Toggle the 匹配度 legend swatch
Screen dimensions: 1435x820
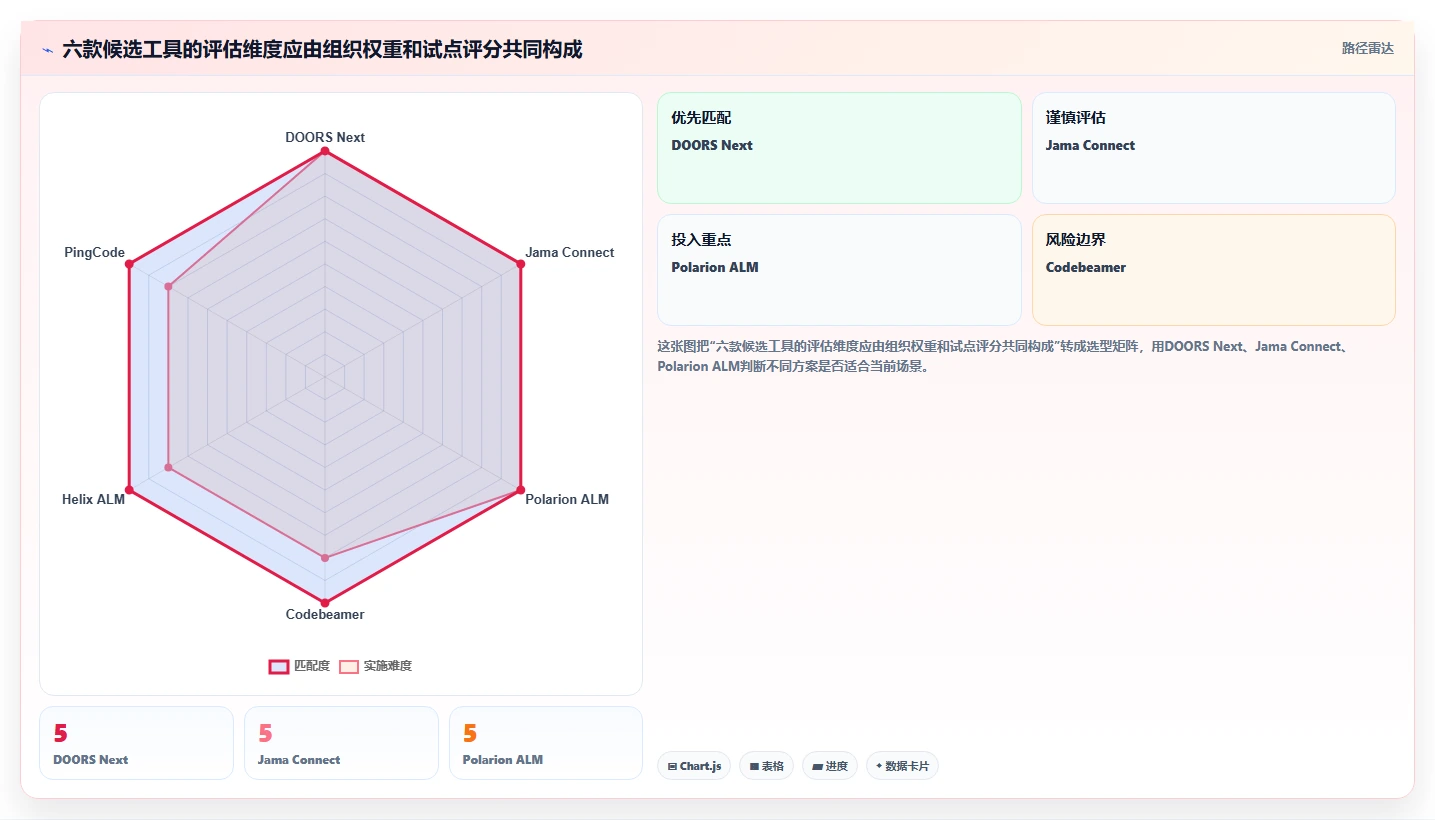click(278, 666)
